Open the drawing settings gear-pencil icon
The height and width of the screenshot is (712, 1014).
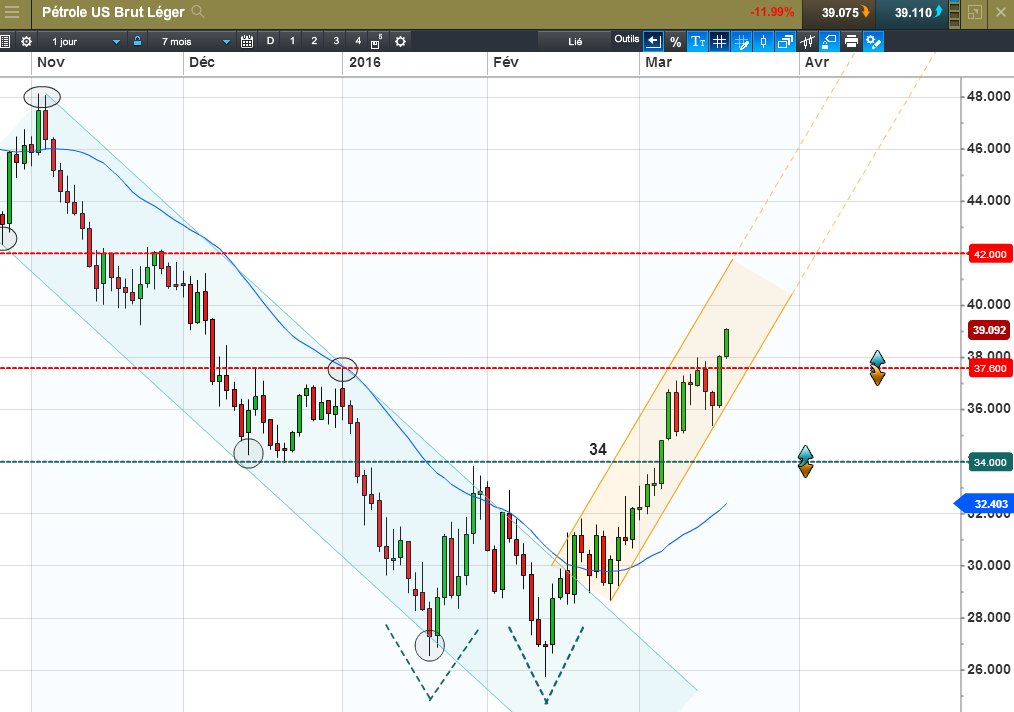874,41
